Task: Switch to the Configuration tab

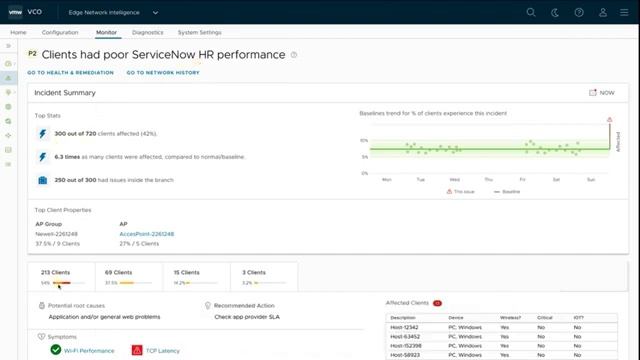Action: coord(60,32)
